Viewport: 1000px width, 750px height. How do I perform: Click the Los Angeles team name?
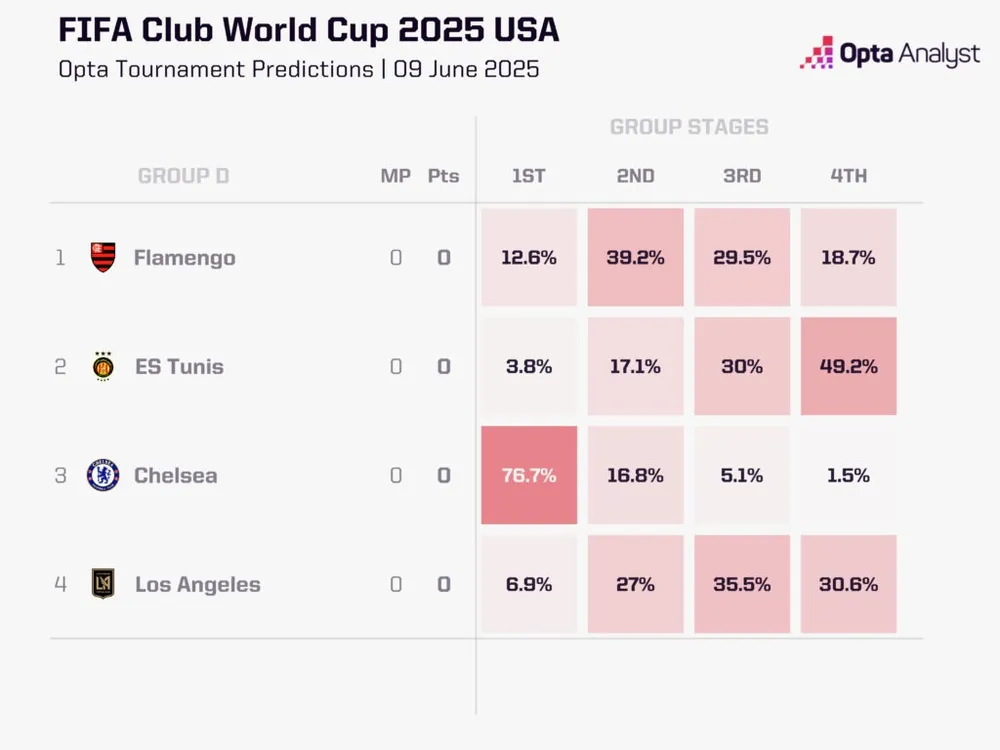197,585
